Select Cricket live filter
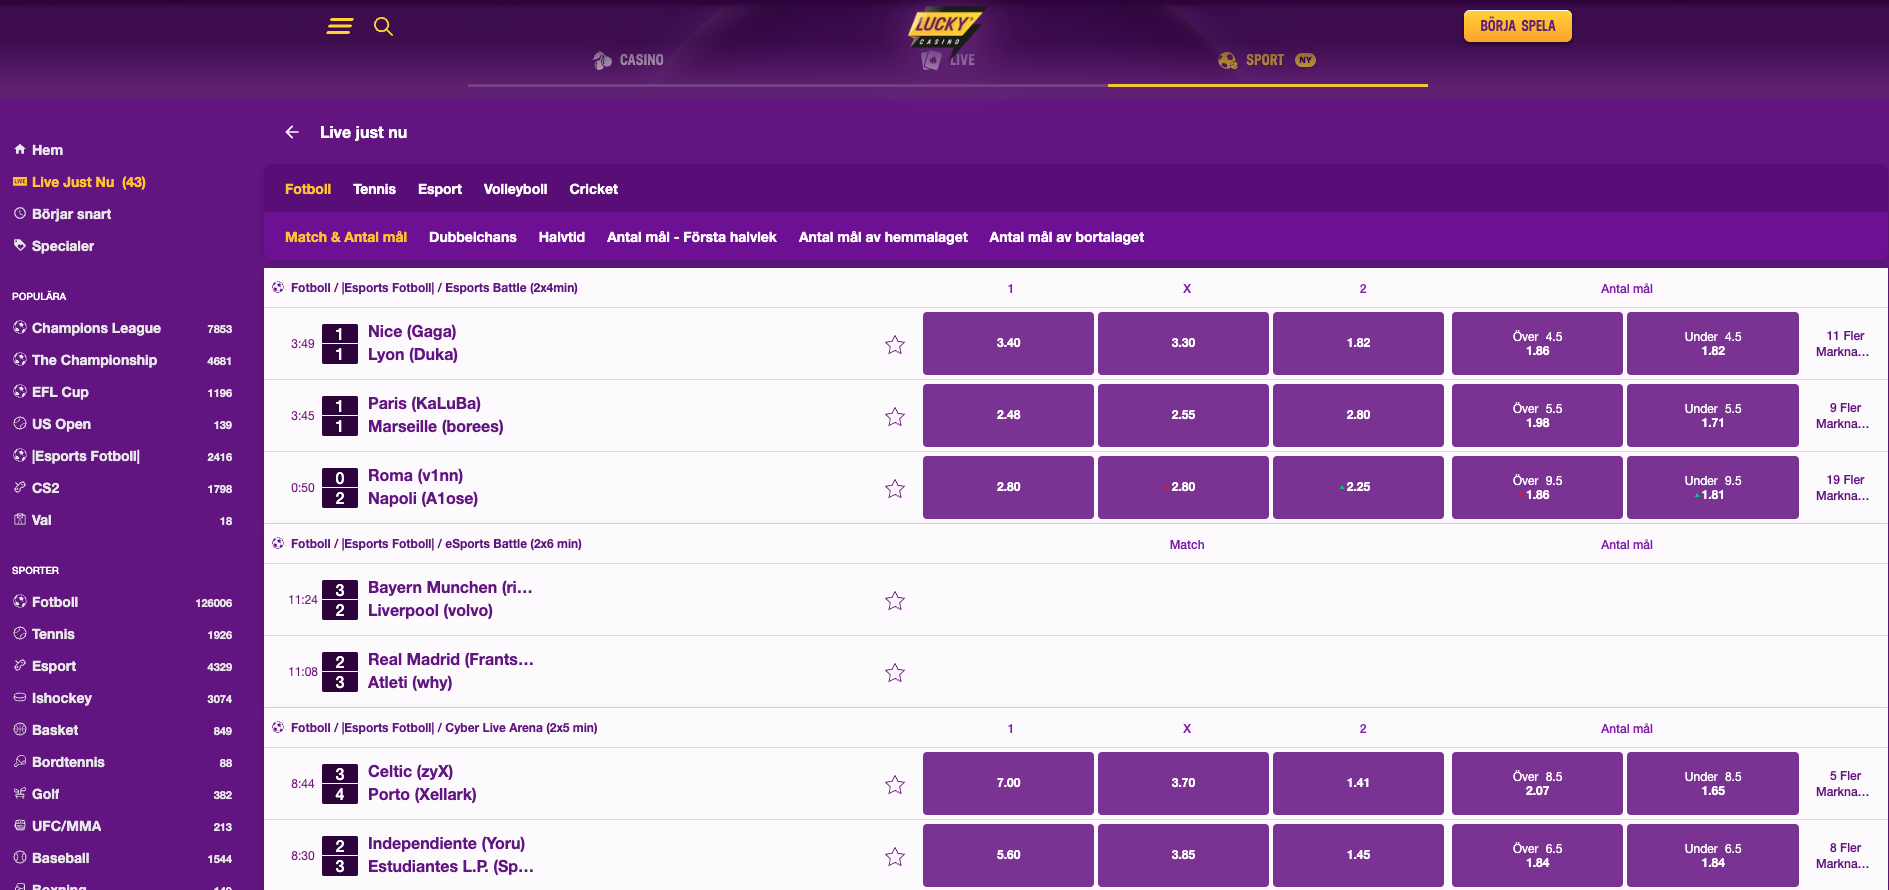 pyautogui.click(x=594, y=189)
